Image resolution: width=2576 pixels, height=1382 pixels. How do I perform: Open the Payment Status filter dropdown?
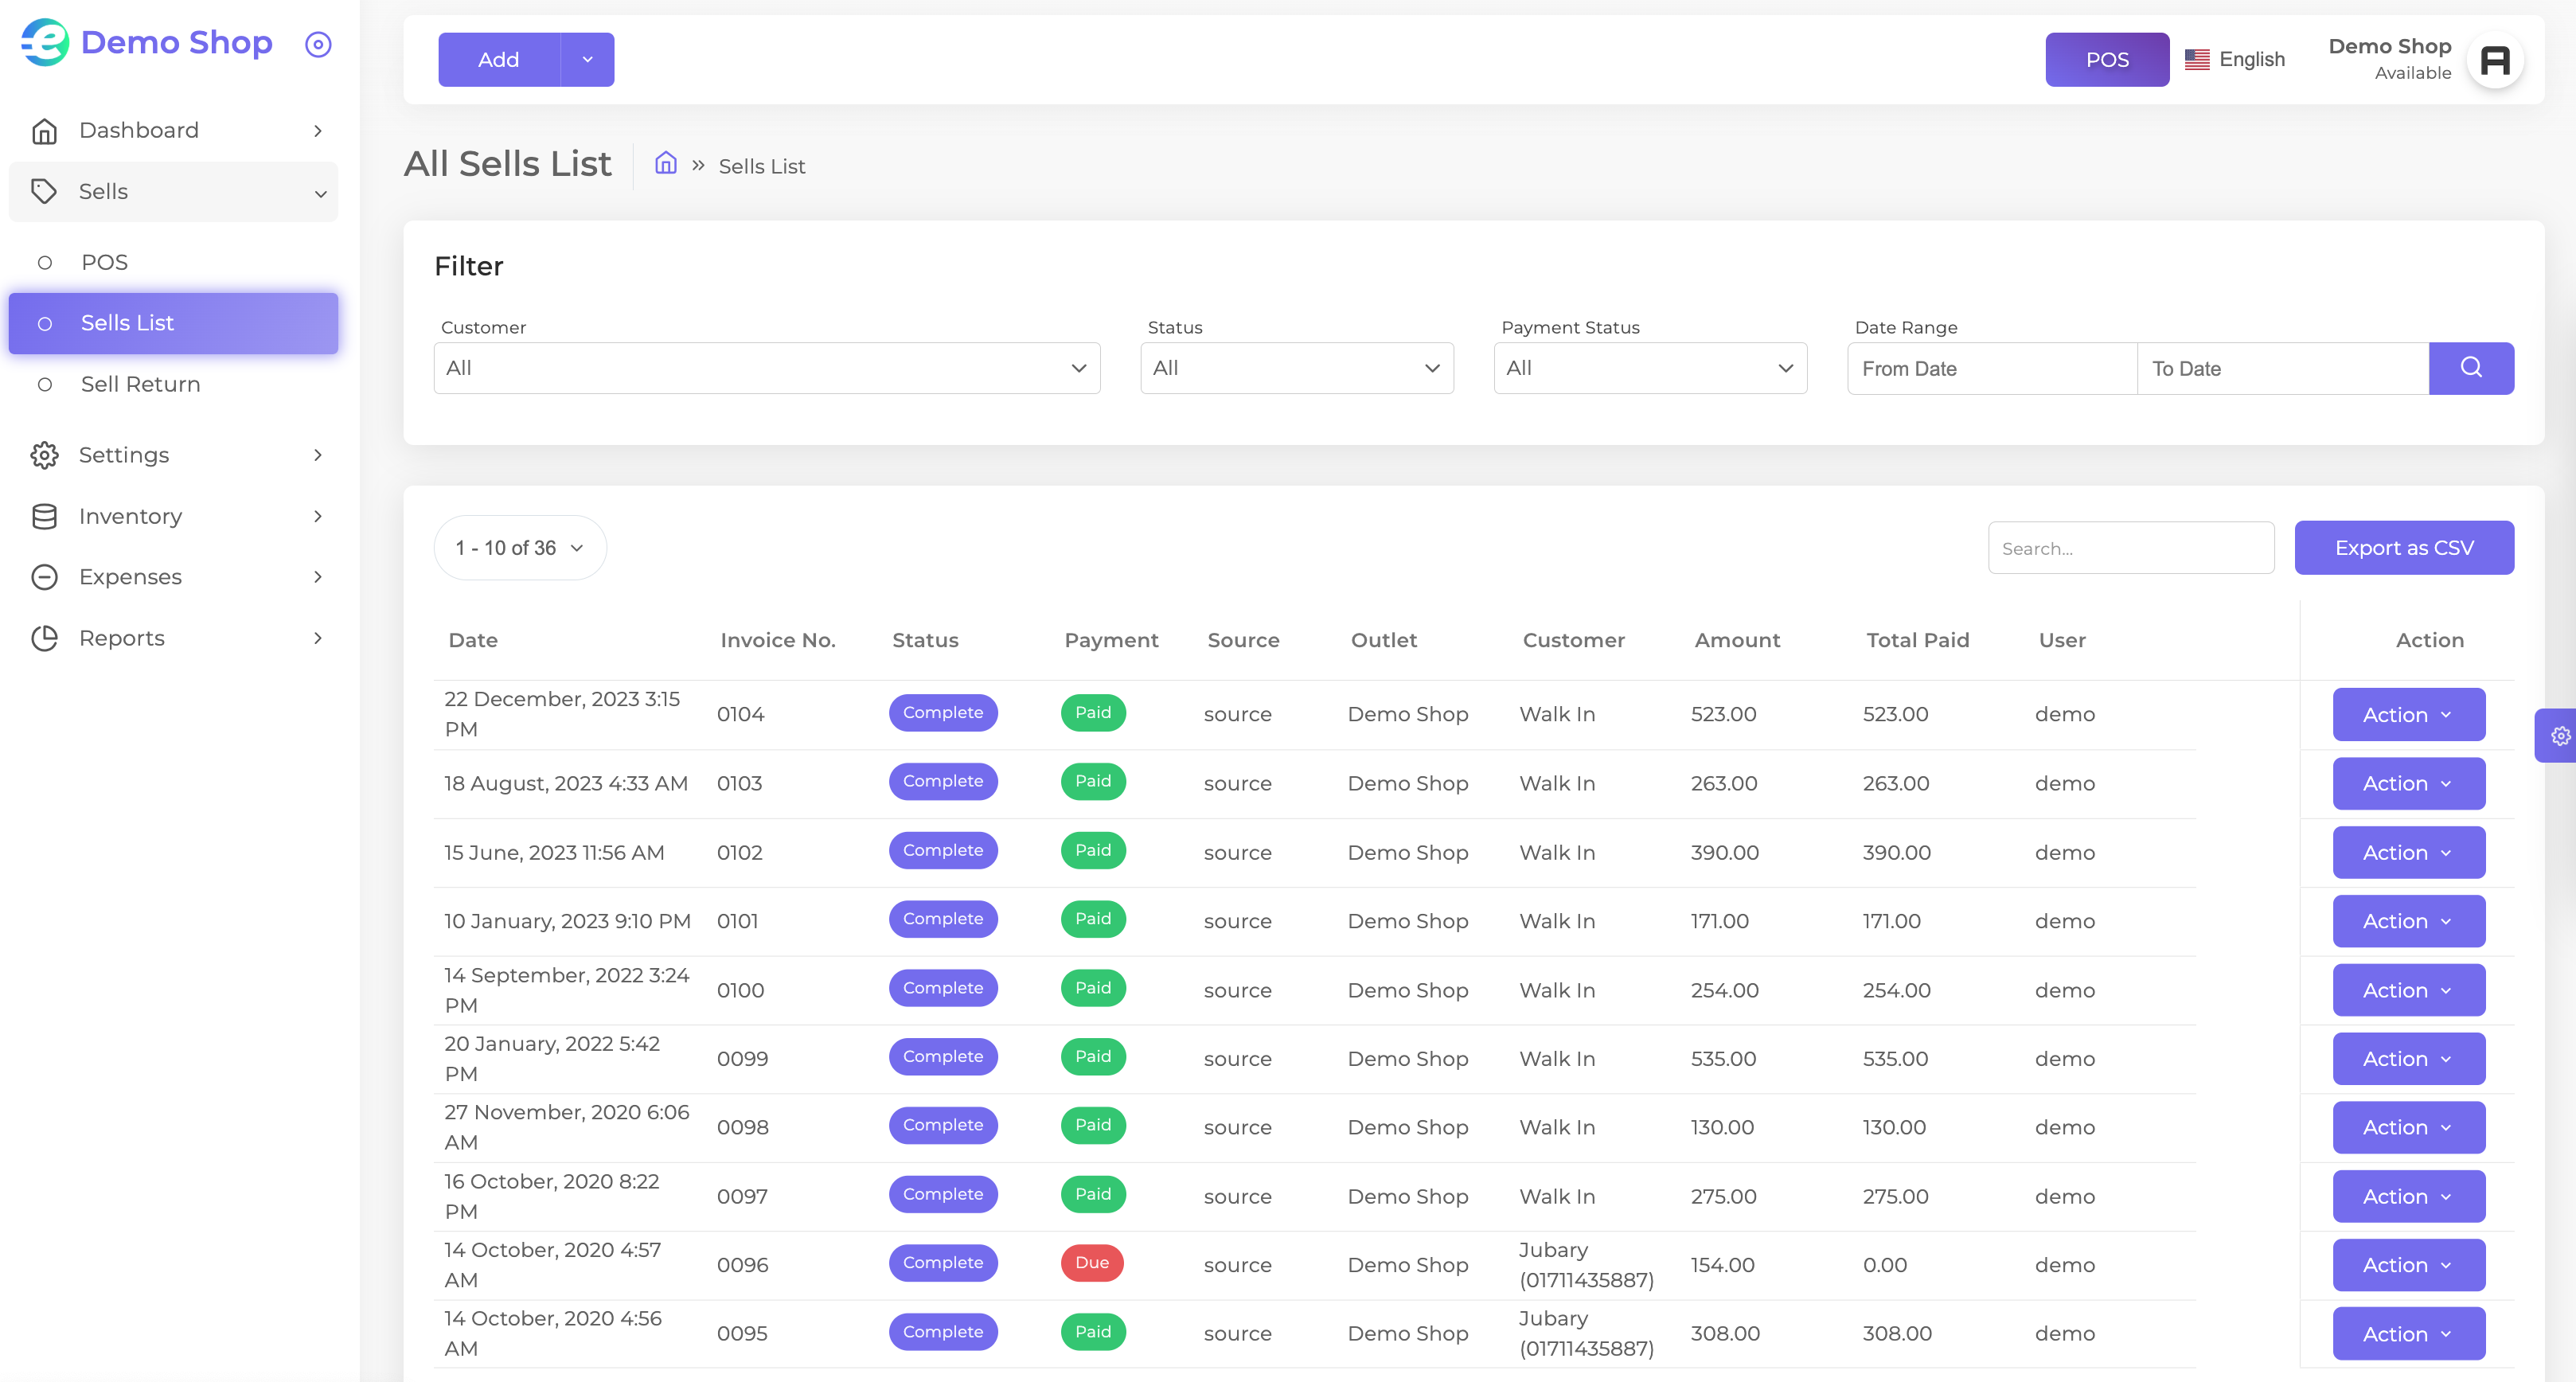(1650, 368)
